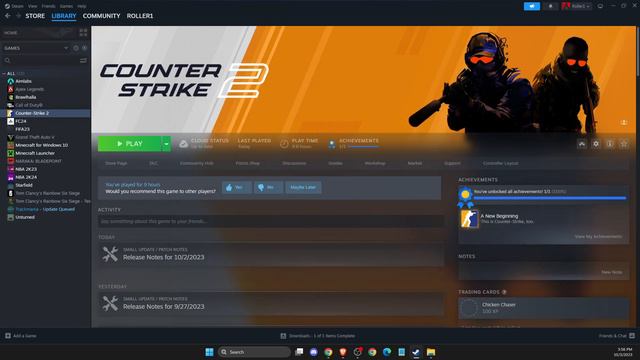Open the Play button dropdown arrow

click(x=166, y=144)
